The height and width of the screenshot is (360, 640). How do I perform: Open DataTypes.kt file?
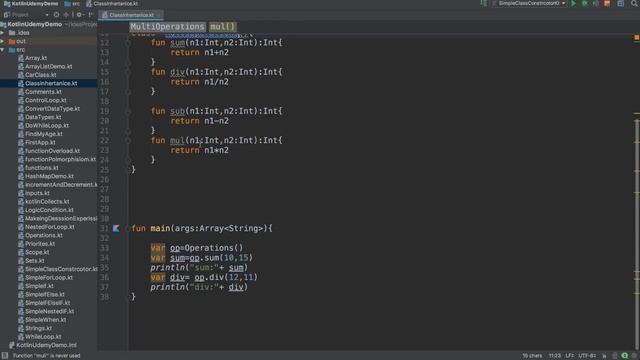[43, 117]
